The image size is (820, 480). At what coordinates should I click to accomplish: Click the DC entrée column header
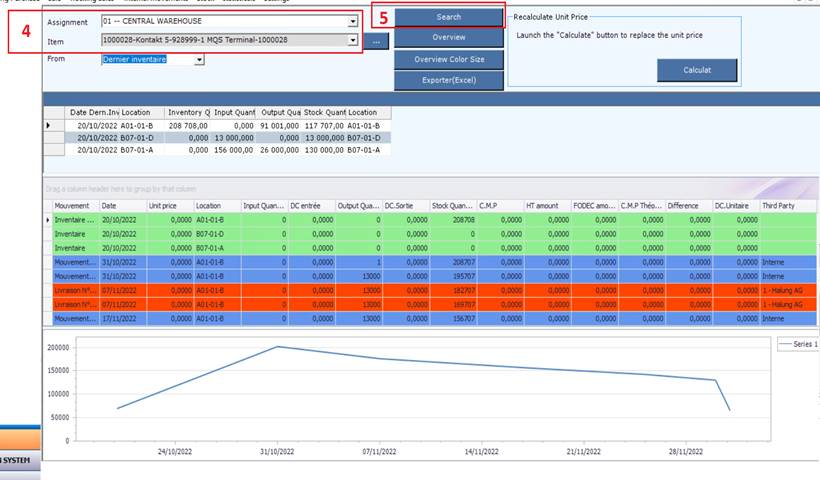click(312, 206)
